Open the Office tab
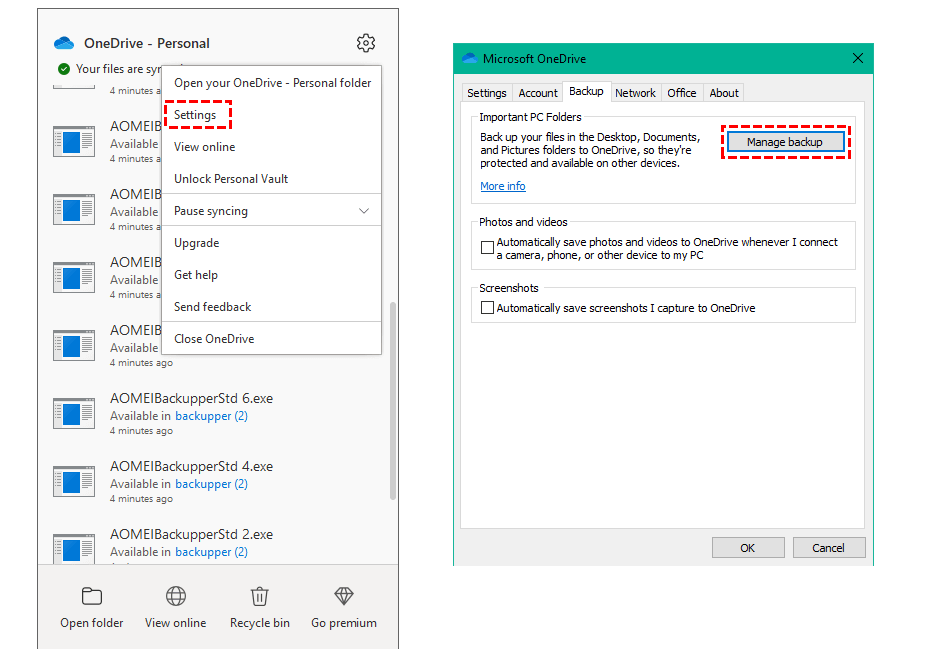 point(681,93)
